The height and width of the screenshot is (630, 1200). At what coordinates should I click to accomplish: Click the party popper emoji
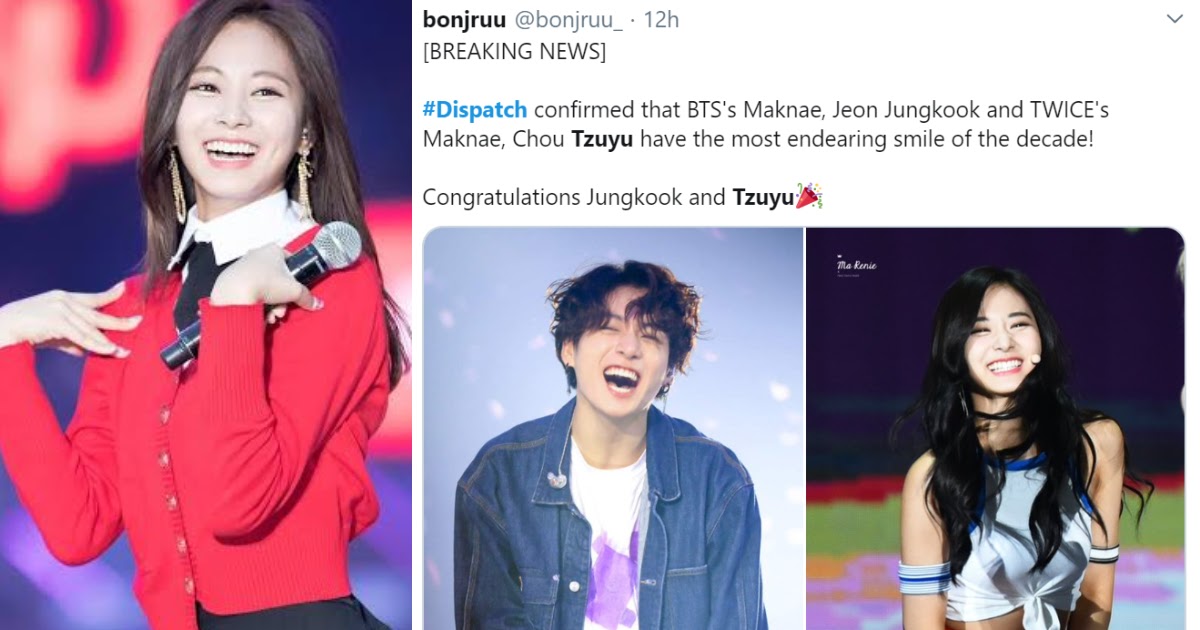808,196
